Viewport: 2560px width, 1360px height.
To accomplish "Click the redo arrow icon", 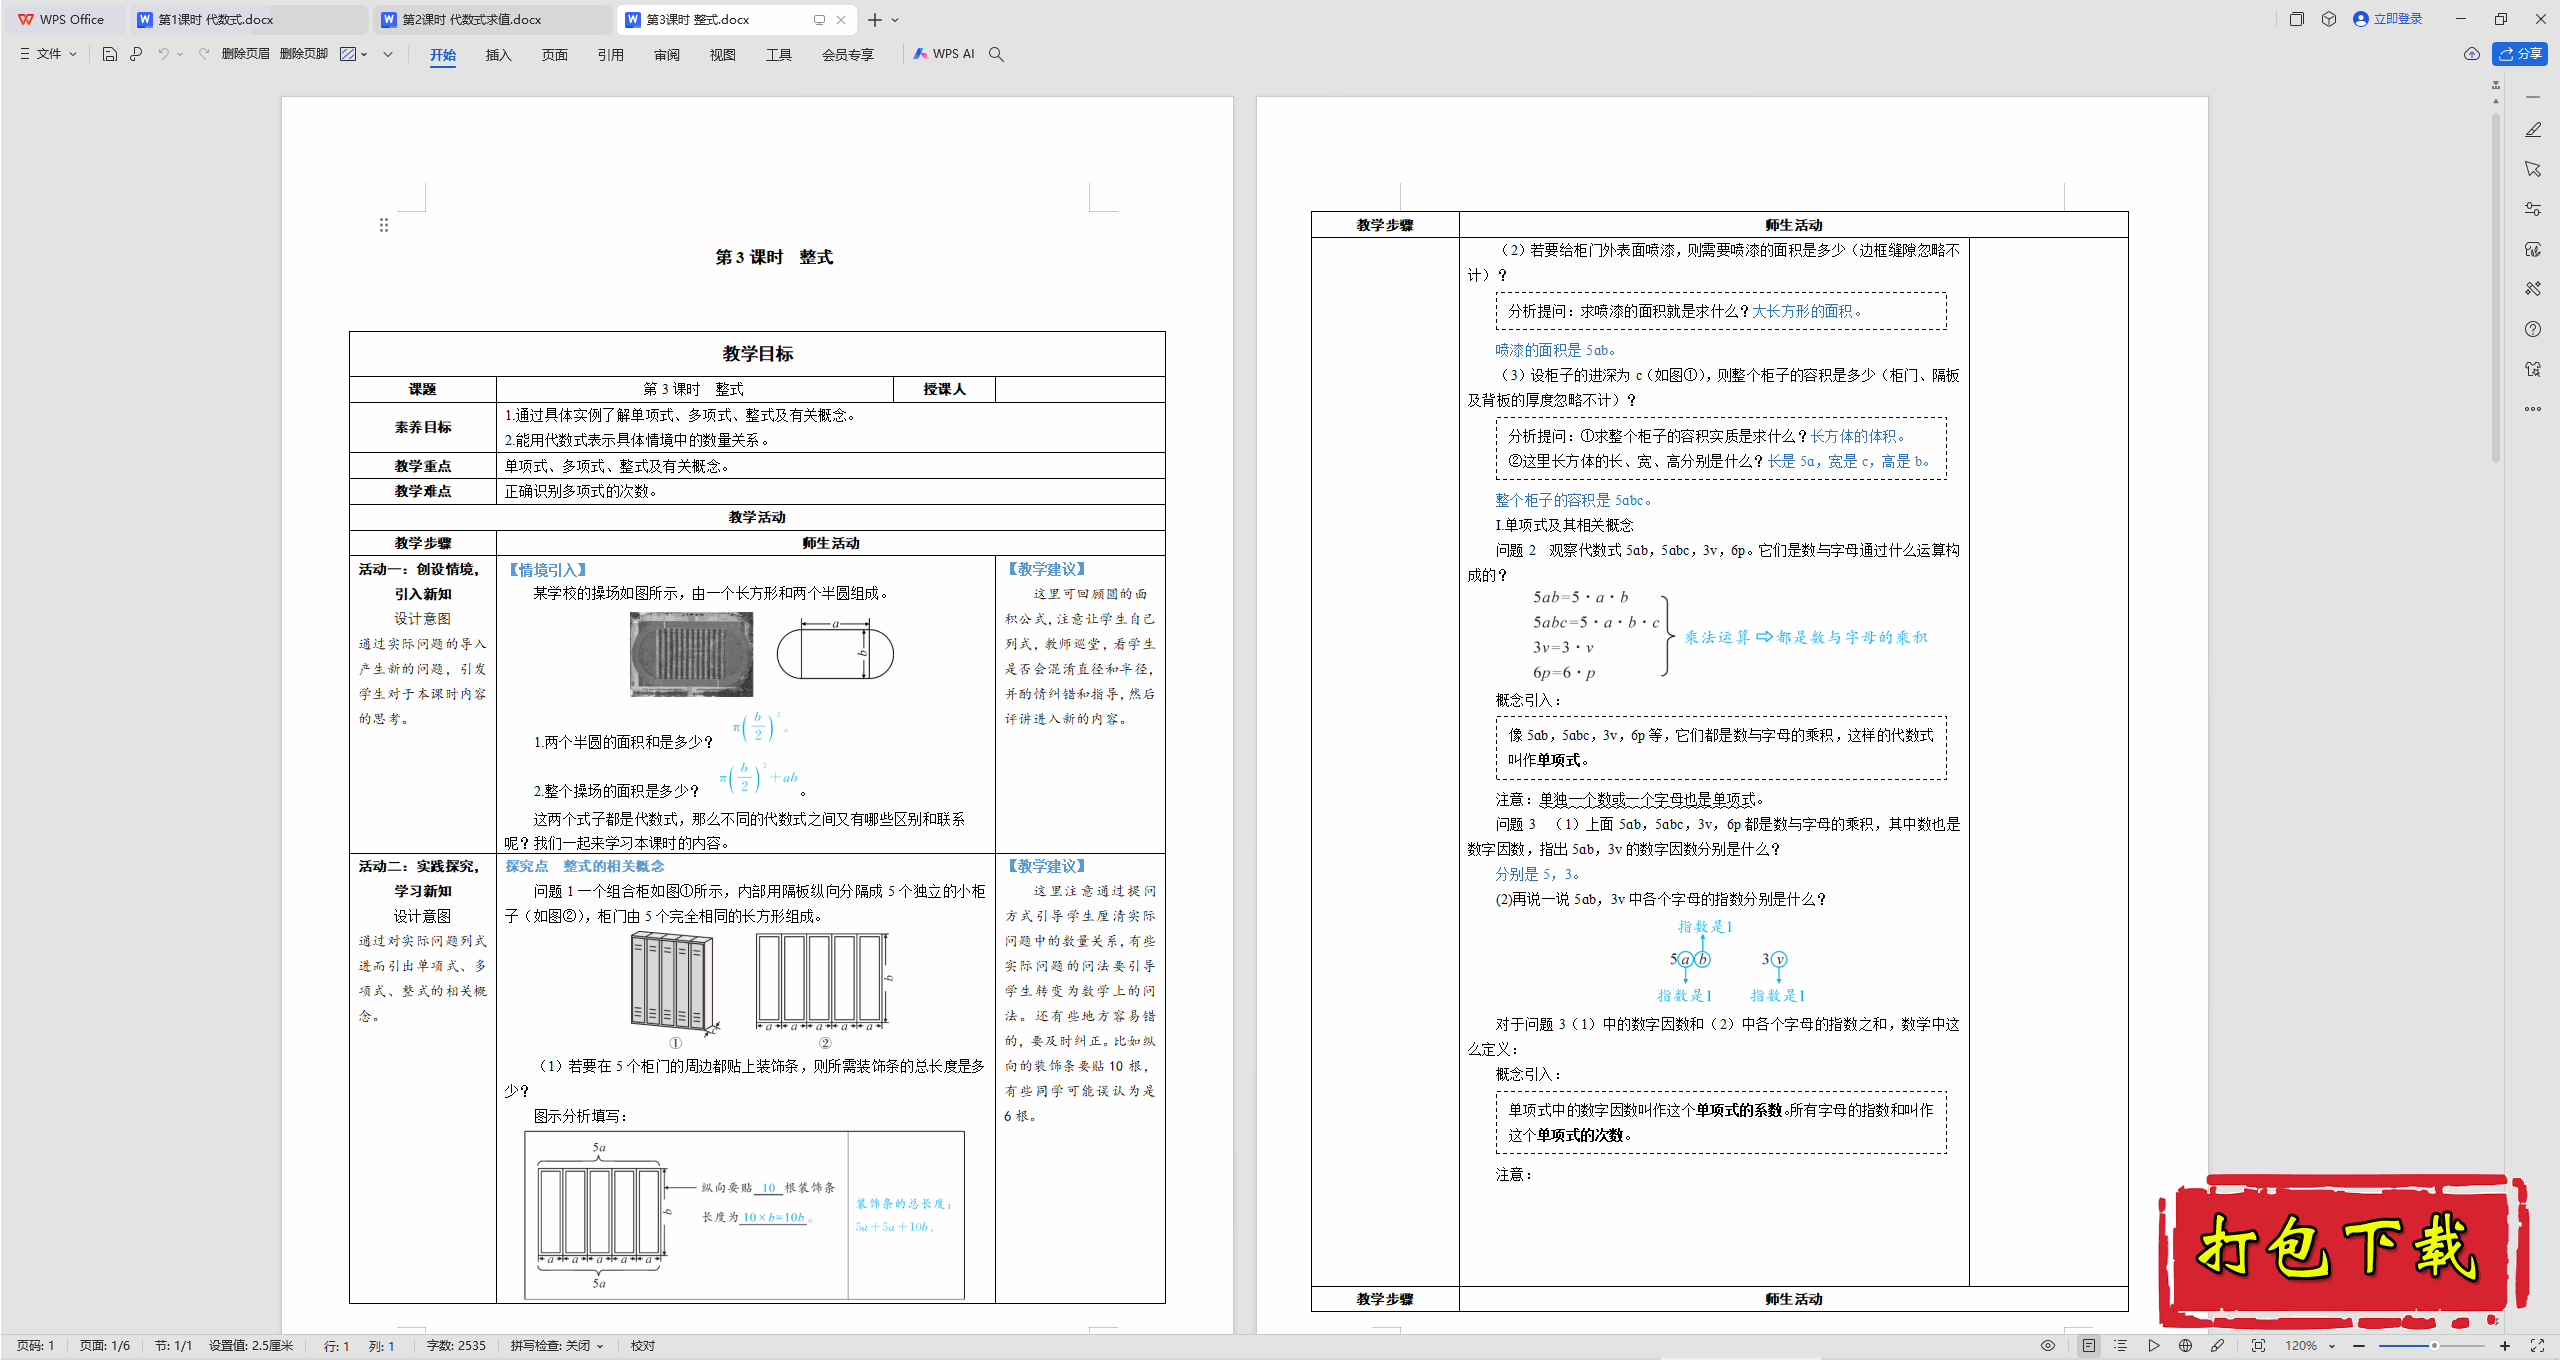I will tap(204, 54).
